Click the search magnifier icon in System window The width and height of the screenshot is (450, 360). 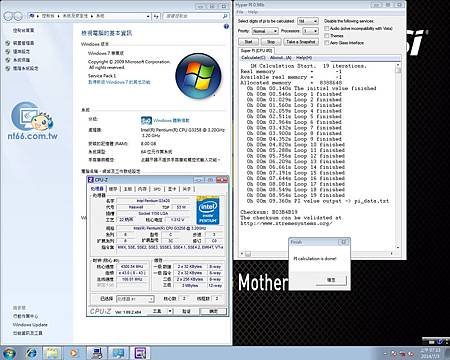point(225,16)
